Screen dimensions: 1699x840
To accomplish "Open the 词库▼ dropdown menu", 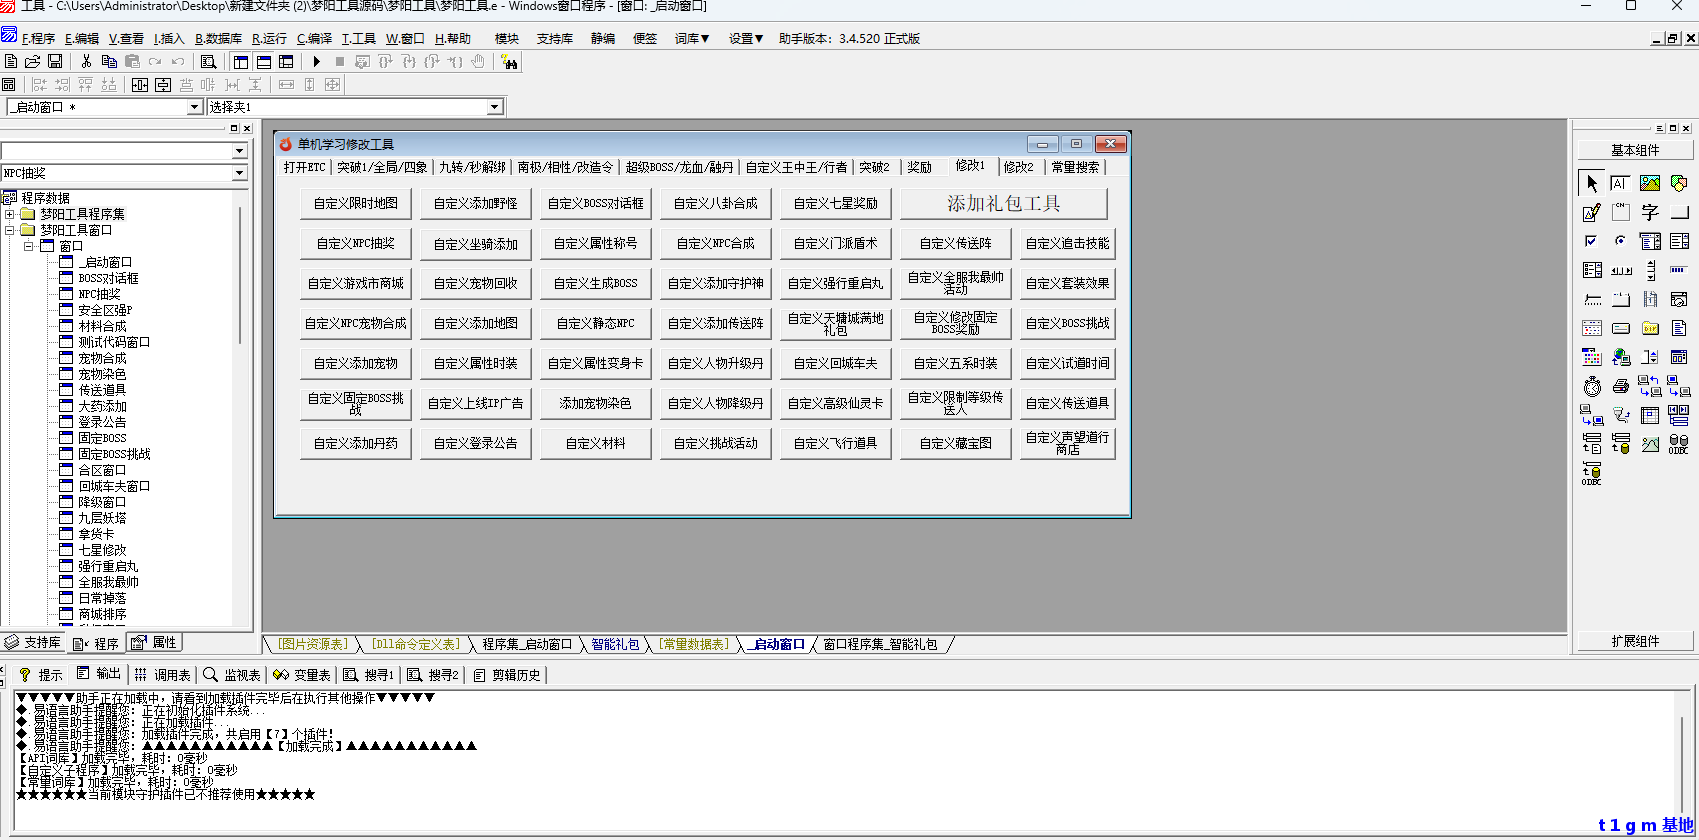I will tap(692, 39).
